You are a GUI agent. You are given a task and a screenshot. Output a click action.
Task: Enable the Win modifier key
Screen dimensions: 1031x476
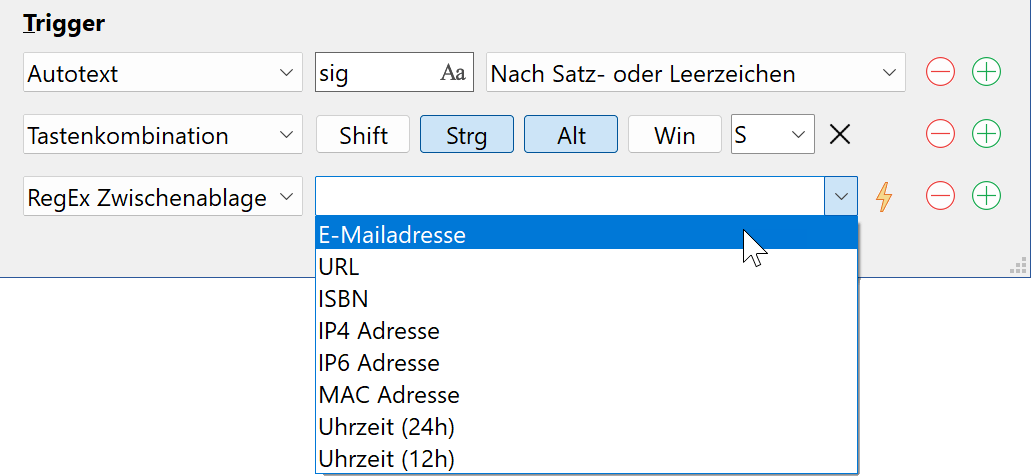pyautogui.click(x=675, y=134)
